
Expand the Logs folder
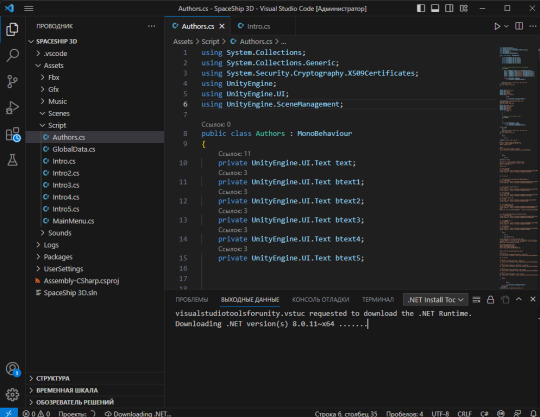pos(95,245)
